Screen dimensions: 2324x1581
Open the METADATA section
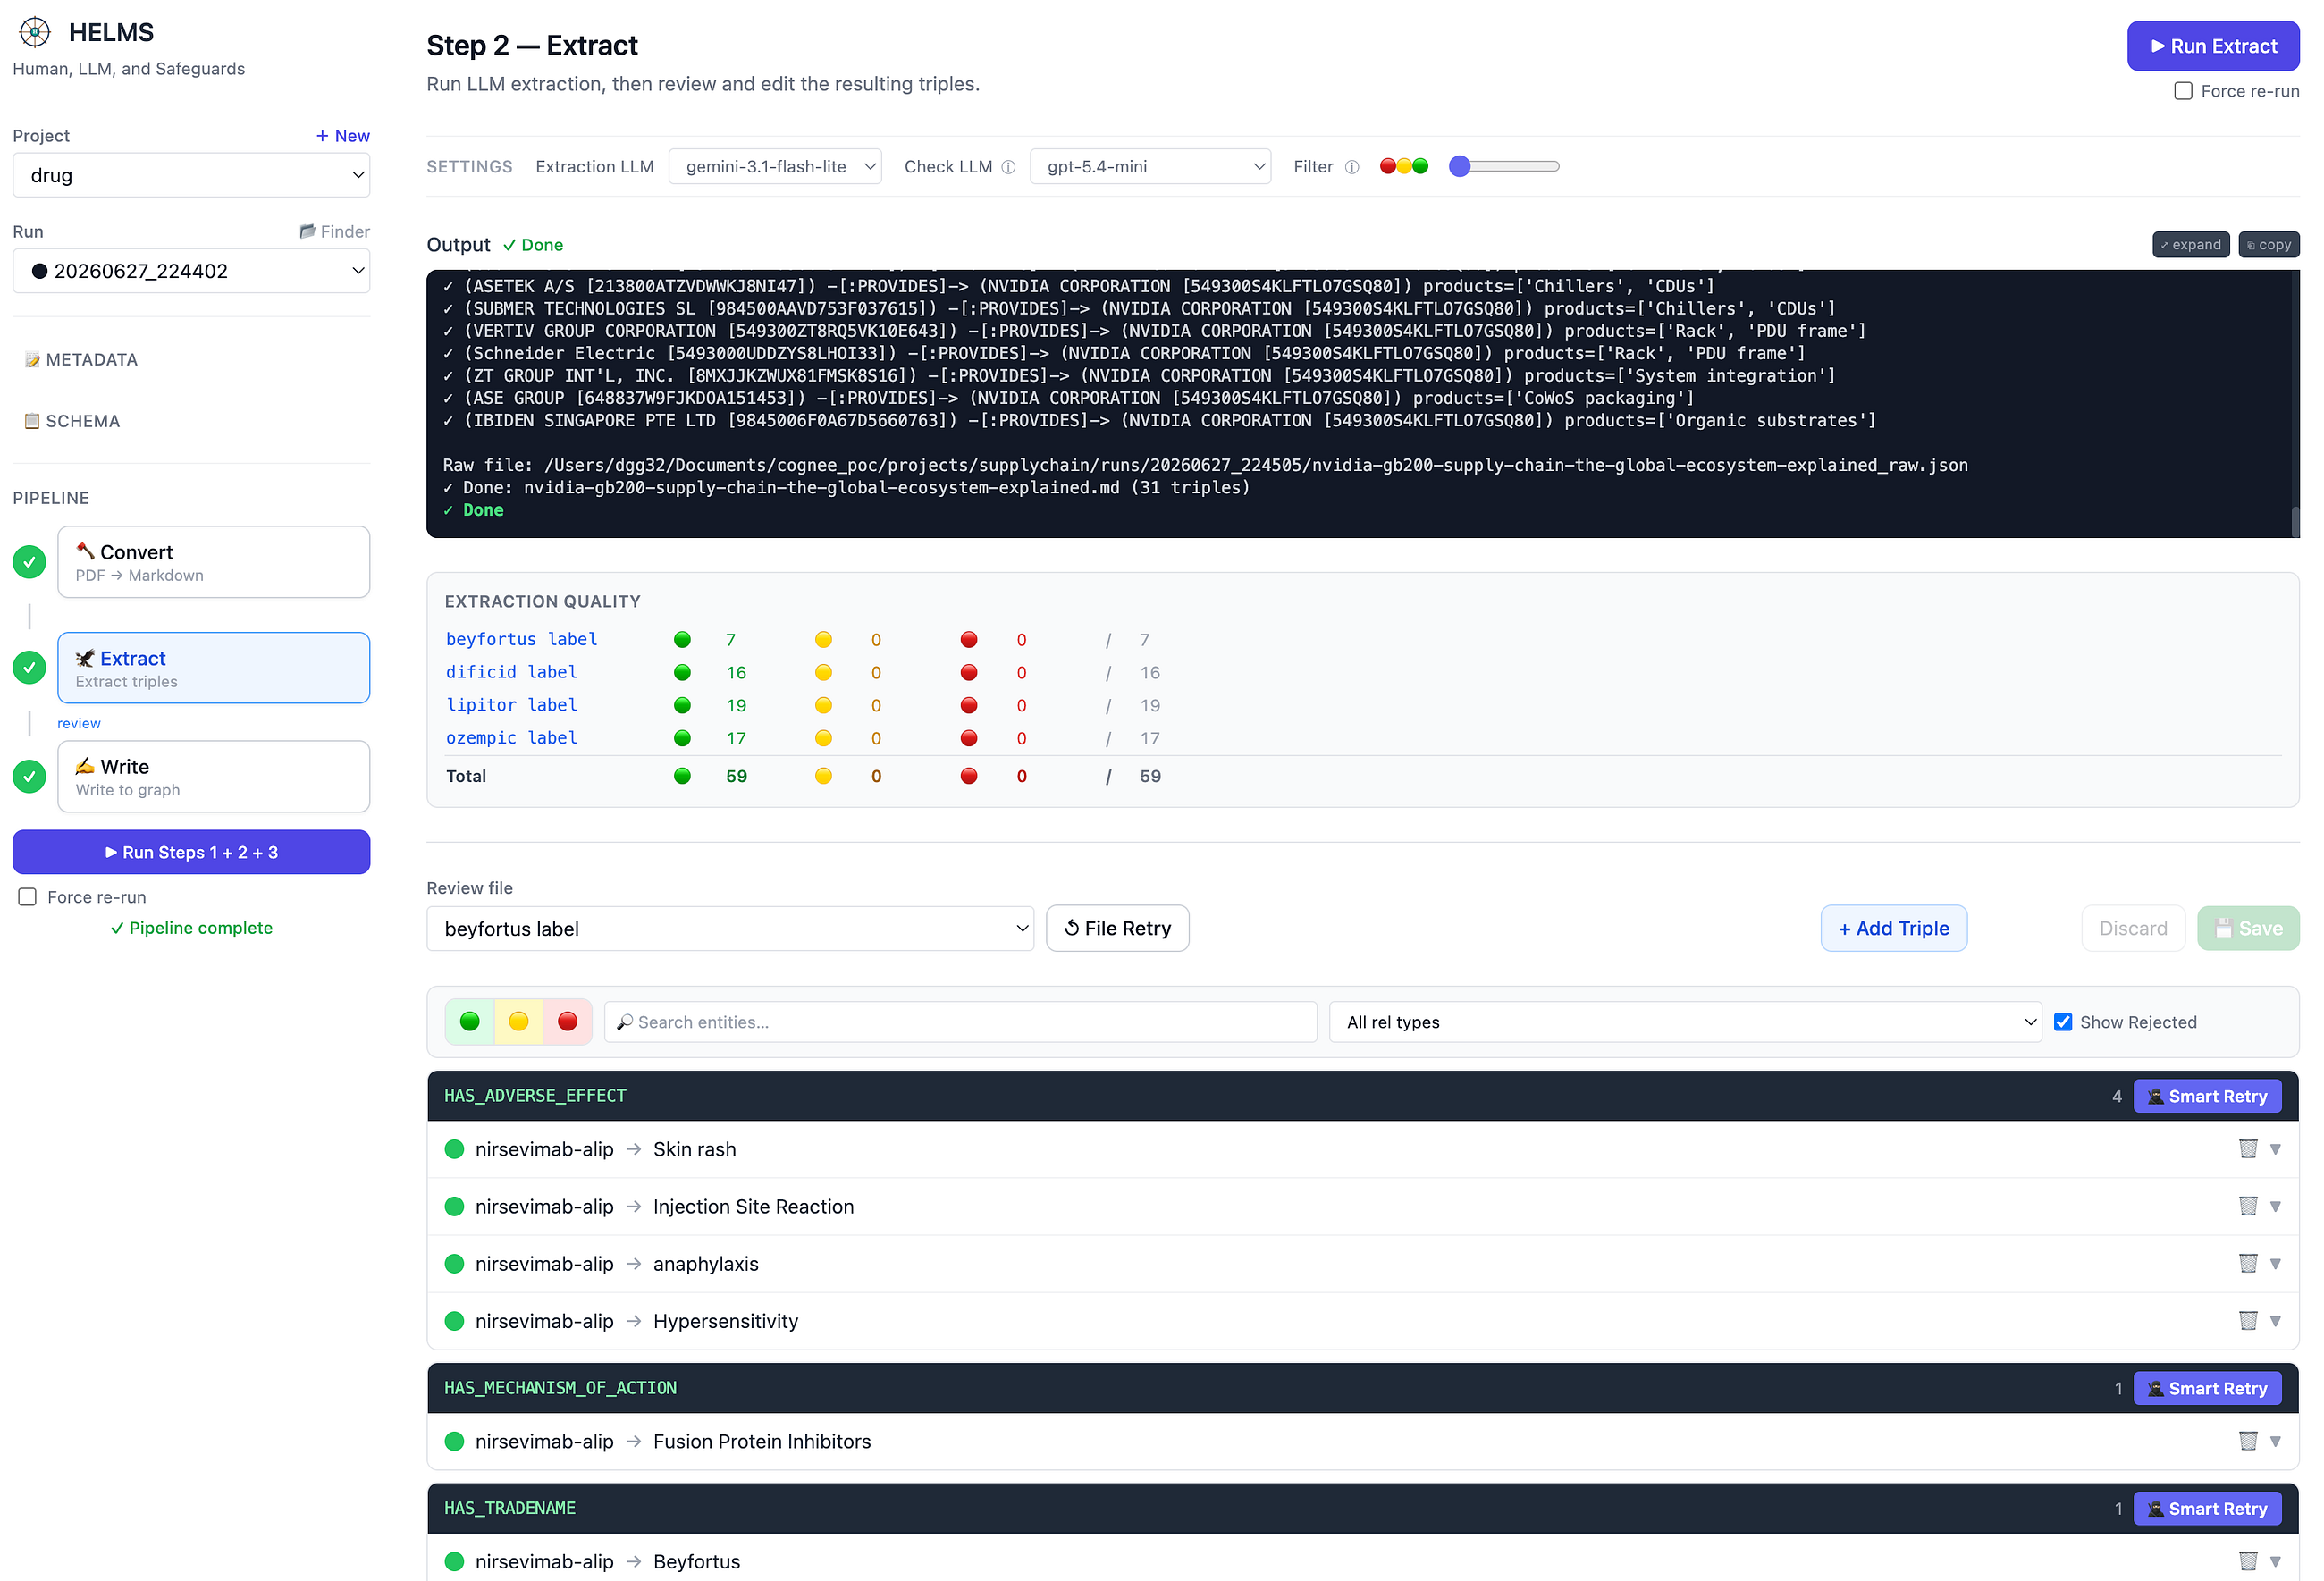coord(81,360)
